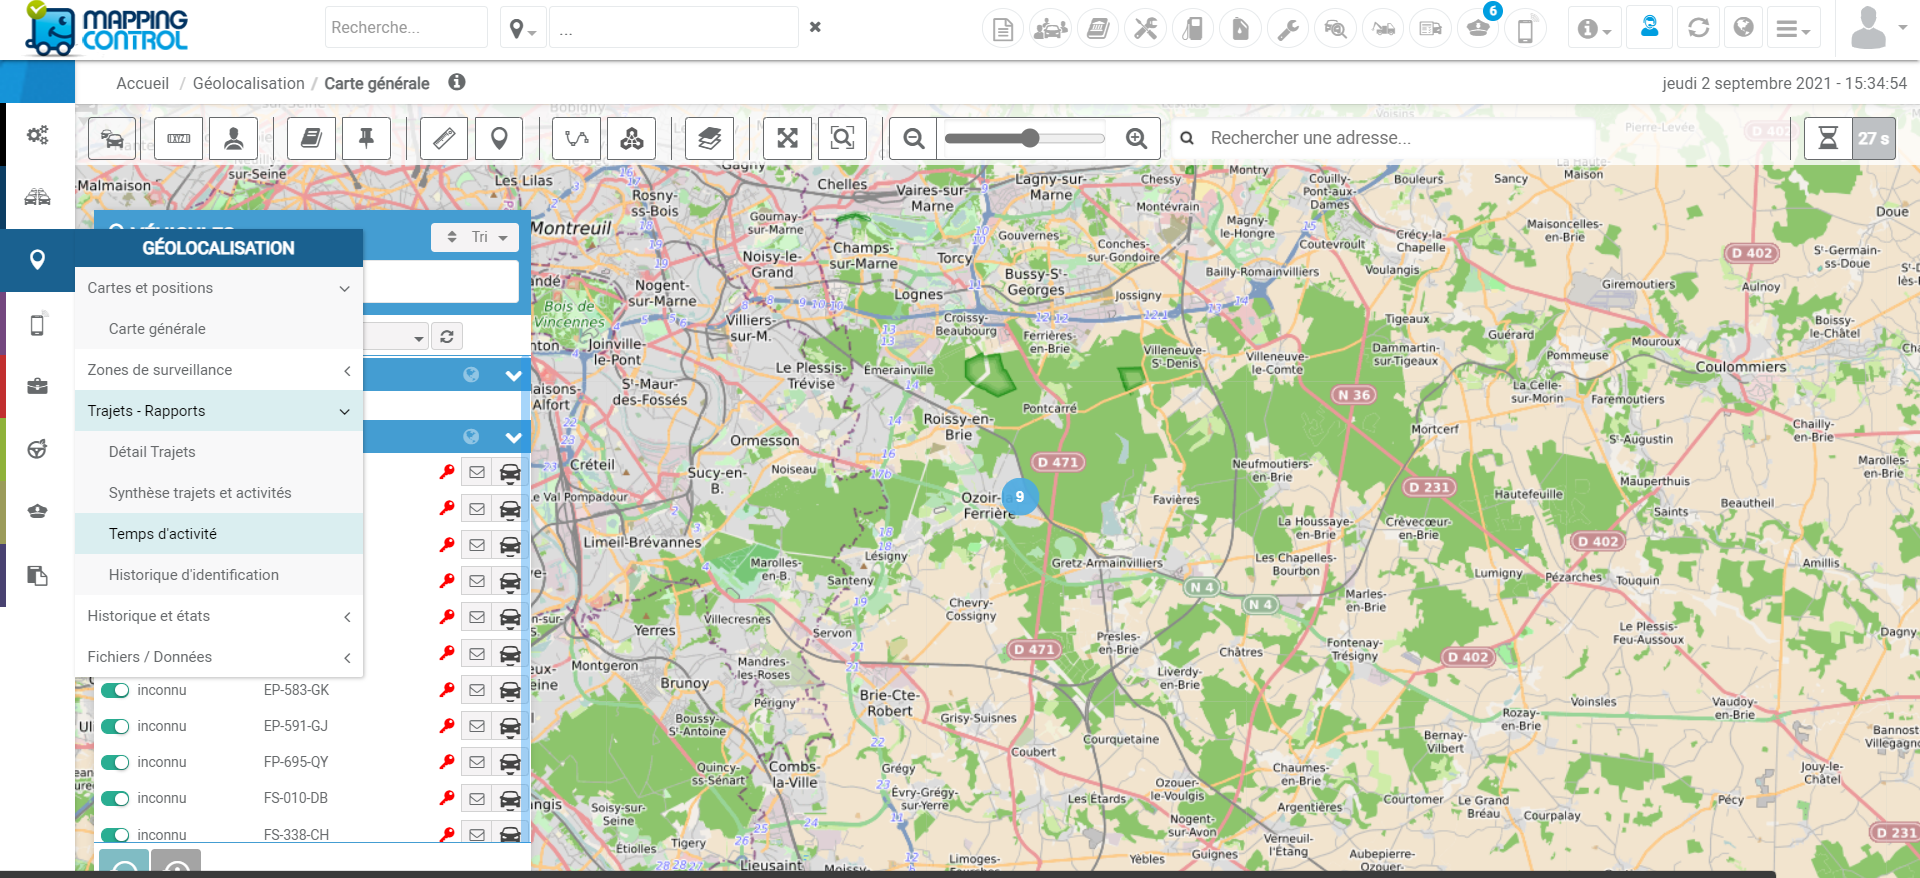Open the map layers tool
Image resolution: width=1920 pixels, height=878 pixels.
[709, 138]
